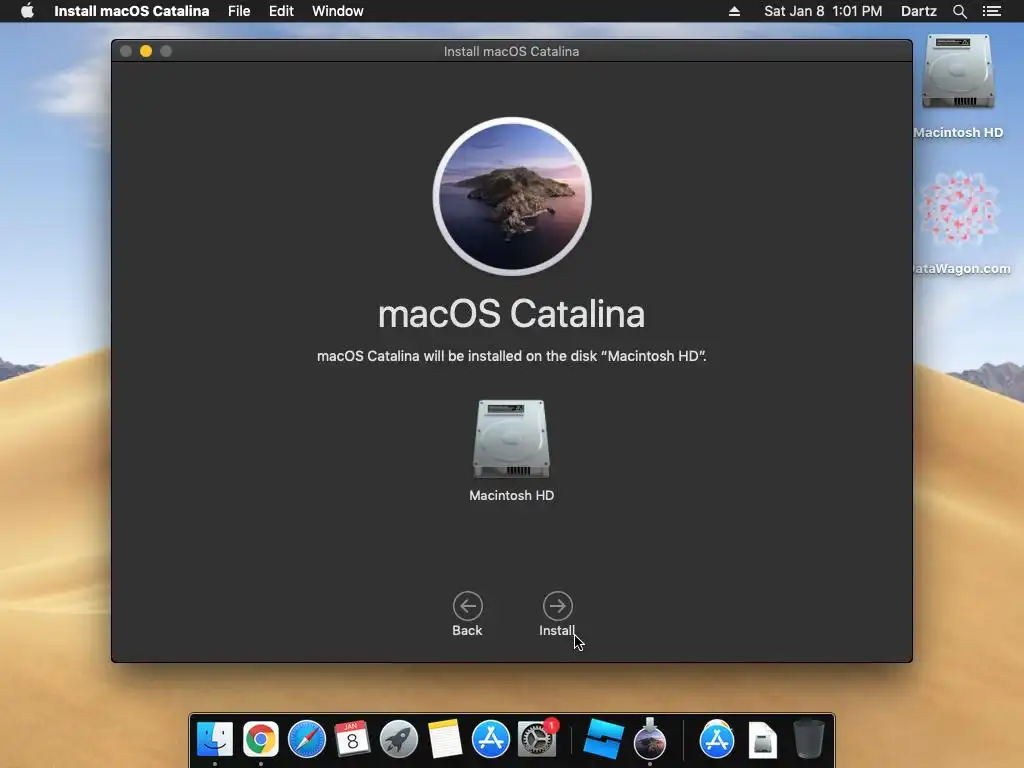
Task: Click the Dartz user name in menu bar
Action: [918, 11]
